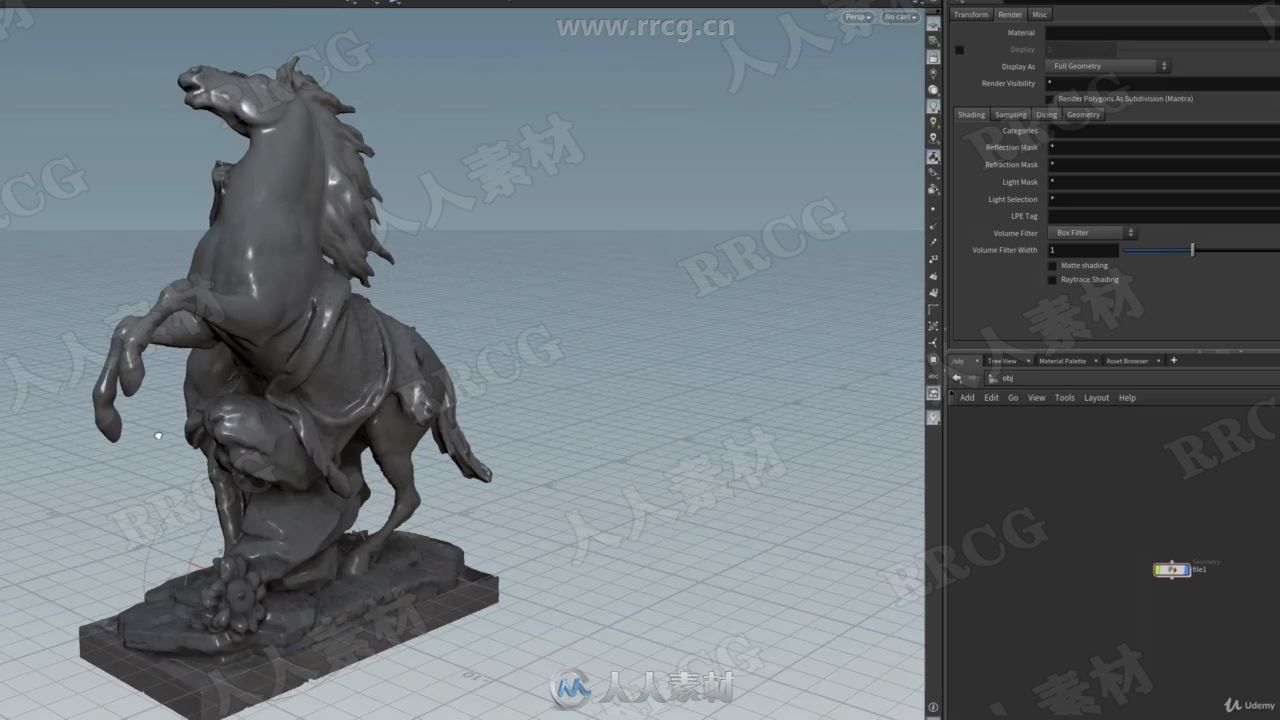Open the Display As Full Geometry dropdown
The width and height of the screenshot is (1280, 720).
(1108, 66)
